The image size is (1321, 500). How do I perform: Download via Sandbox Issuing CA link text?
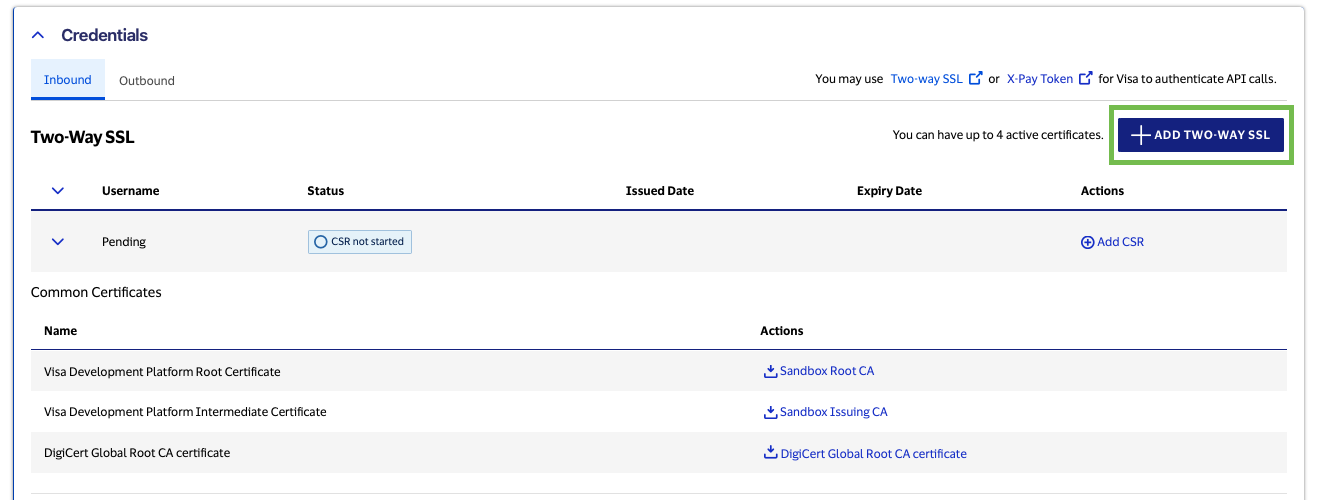coord(833,412)
